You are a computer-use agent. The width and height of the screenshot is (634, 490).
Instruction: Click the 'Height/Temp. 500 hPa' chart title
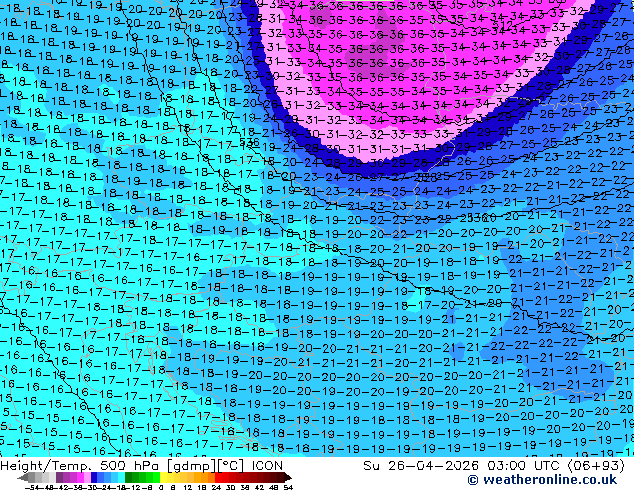click(78, 466)
